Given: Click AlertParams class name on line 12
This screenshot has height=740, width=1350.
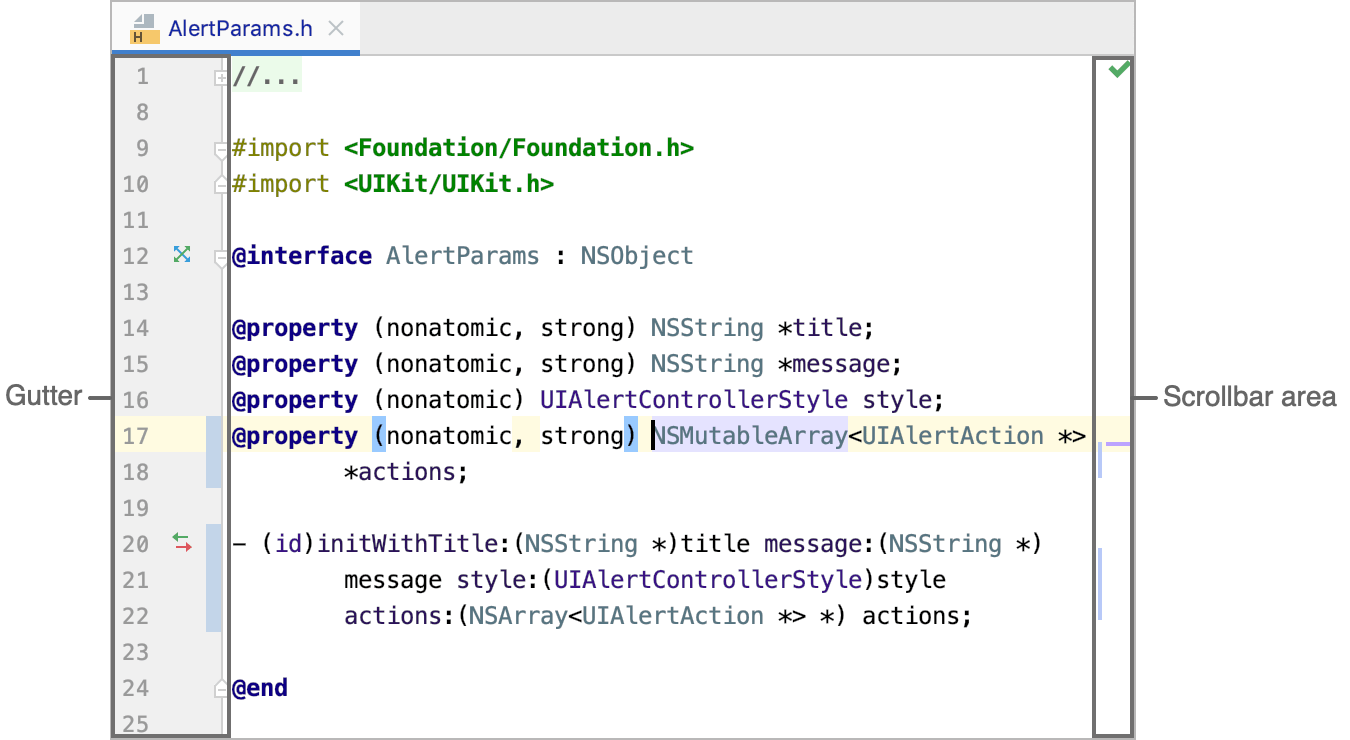Looking at the screenshot, I should click(463, 256).
